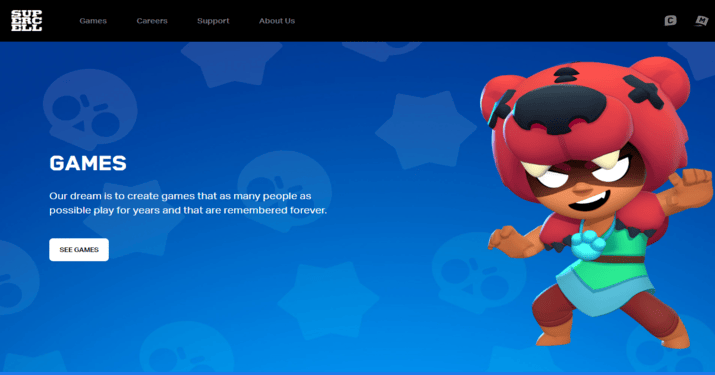Click the star shape left of the character's hat
The width and height of the screenshot is (715, 375).
pos(425,130)
